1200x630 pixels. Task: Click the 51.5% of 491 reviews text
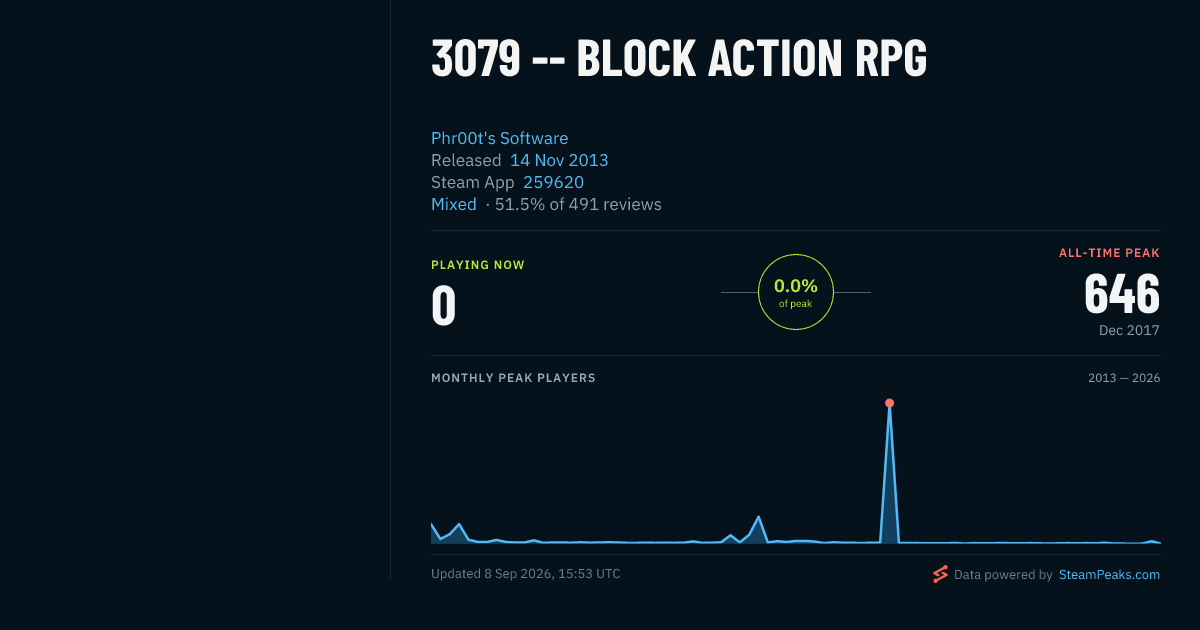573,204
